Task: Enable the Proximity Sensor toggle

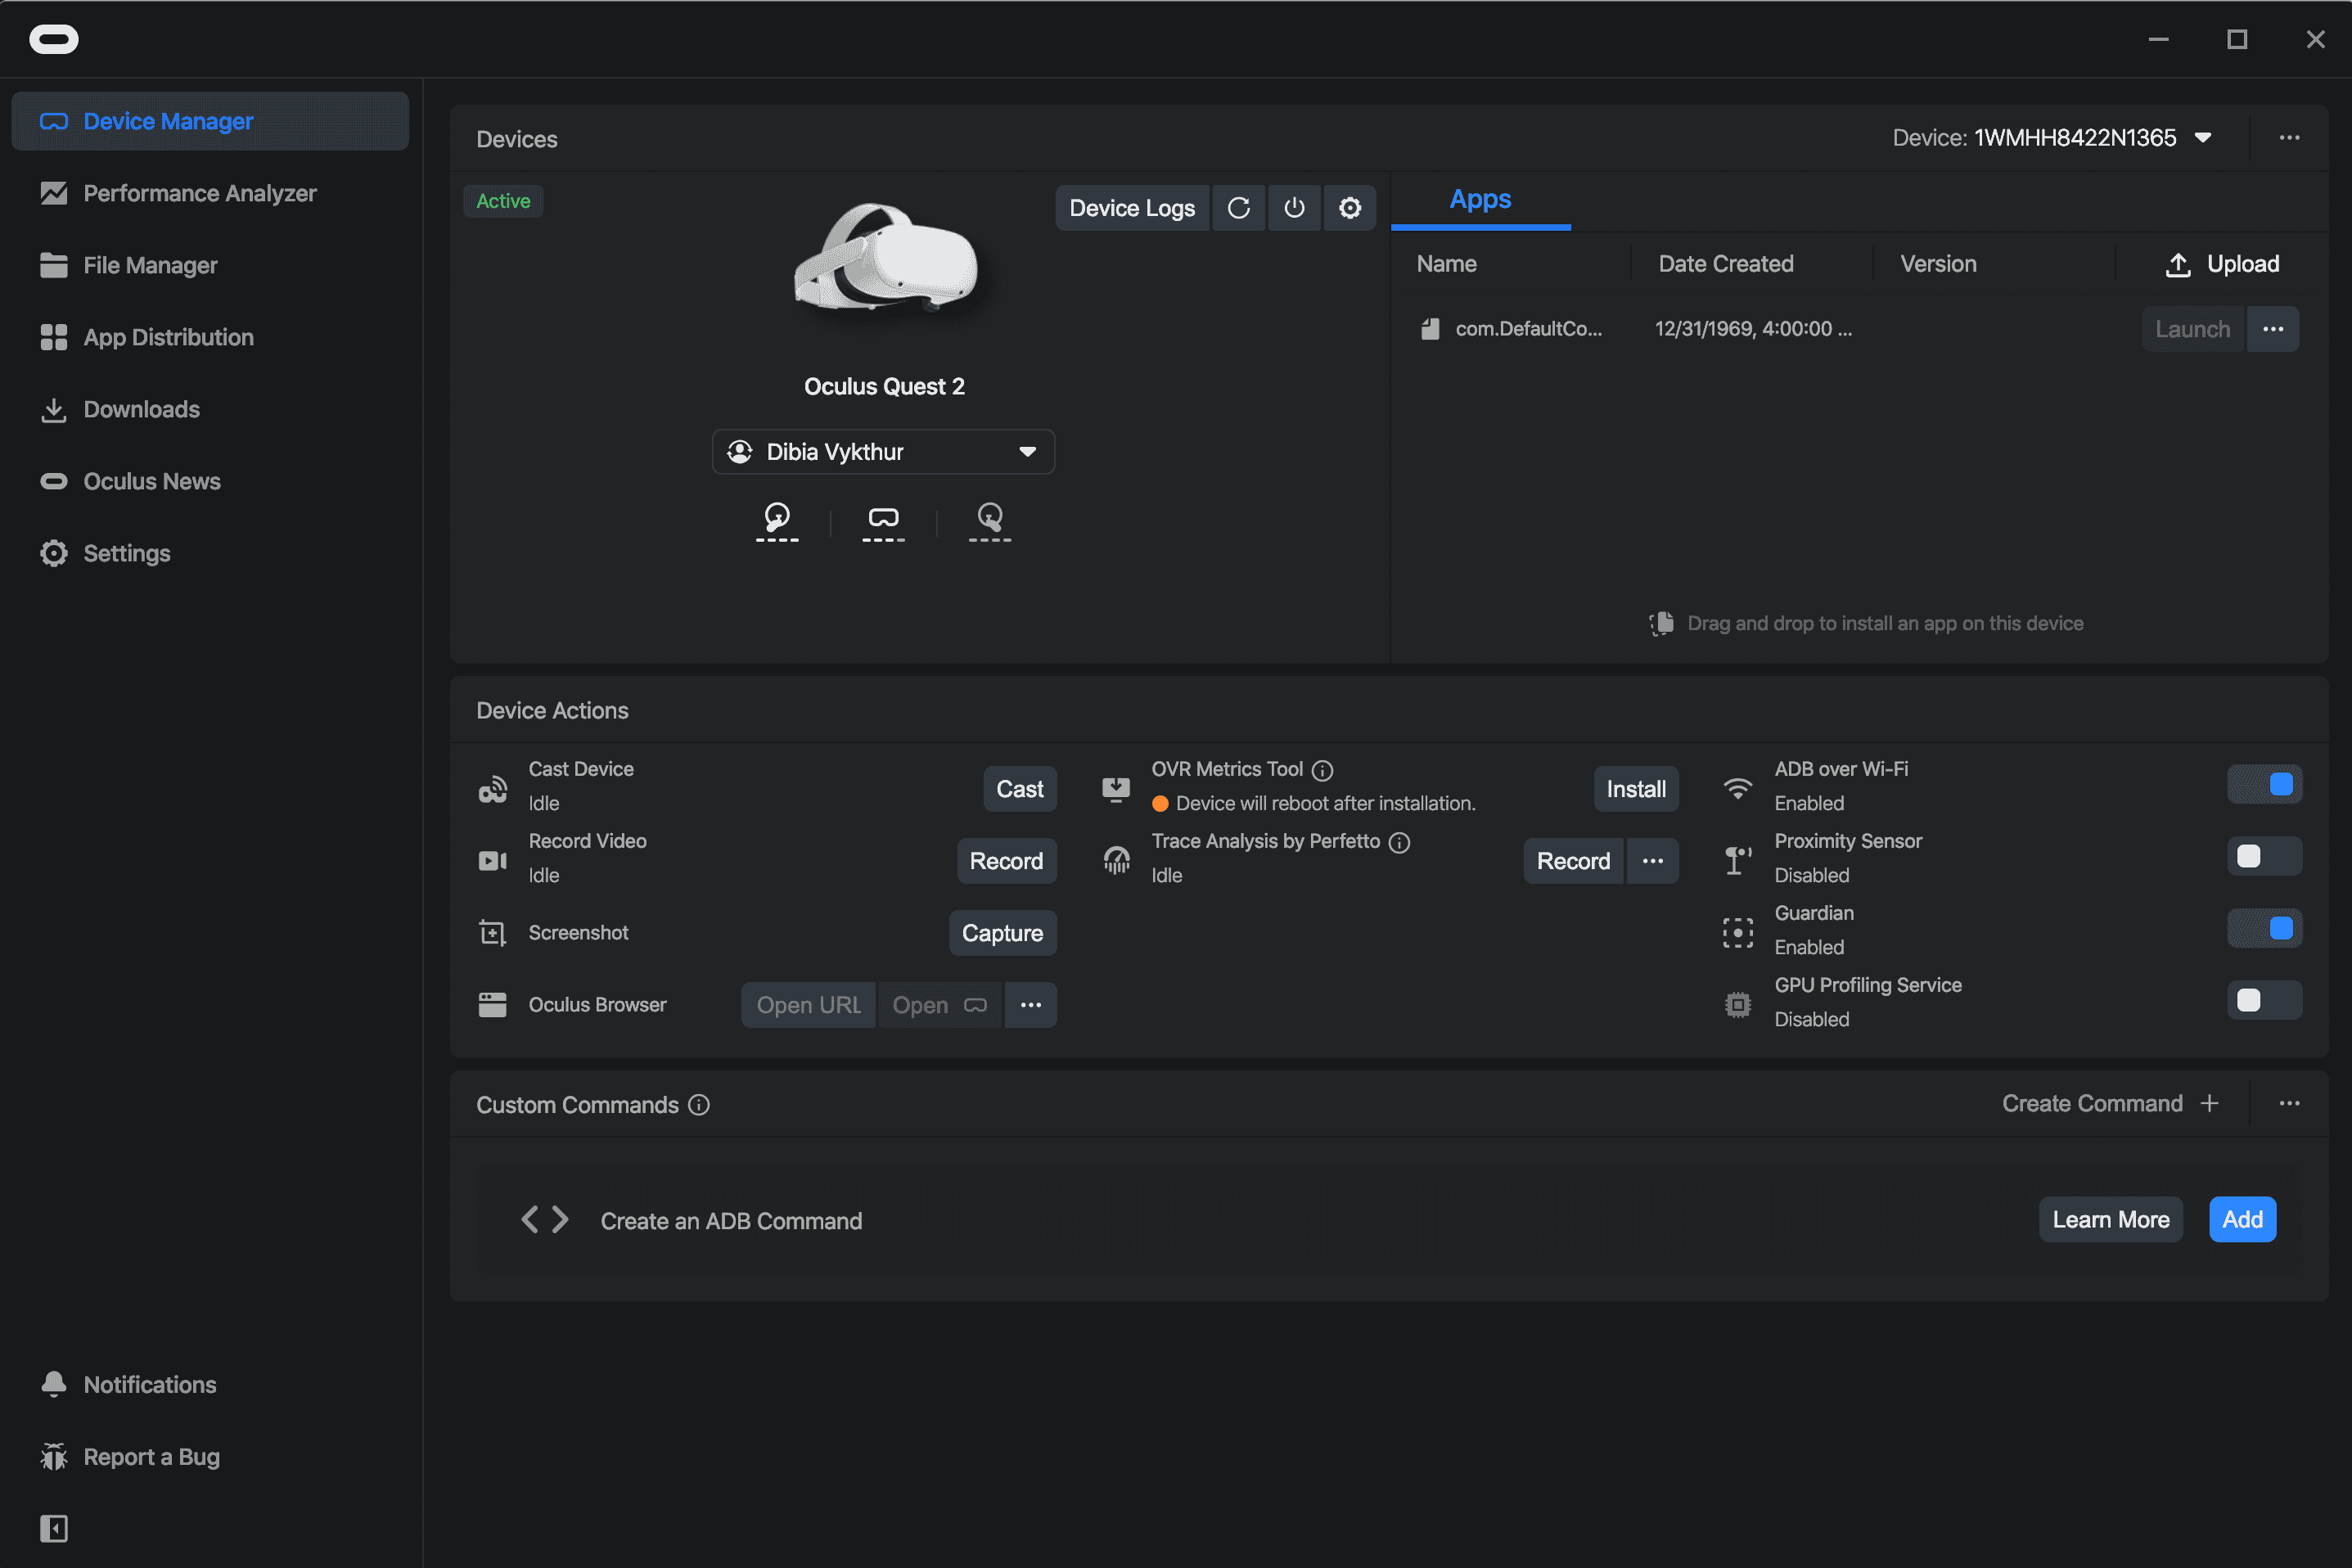Action: 2265,857
